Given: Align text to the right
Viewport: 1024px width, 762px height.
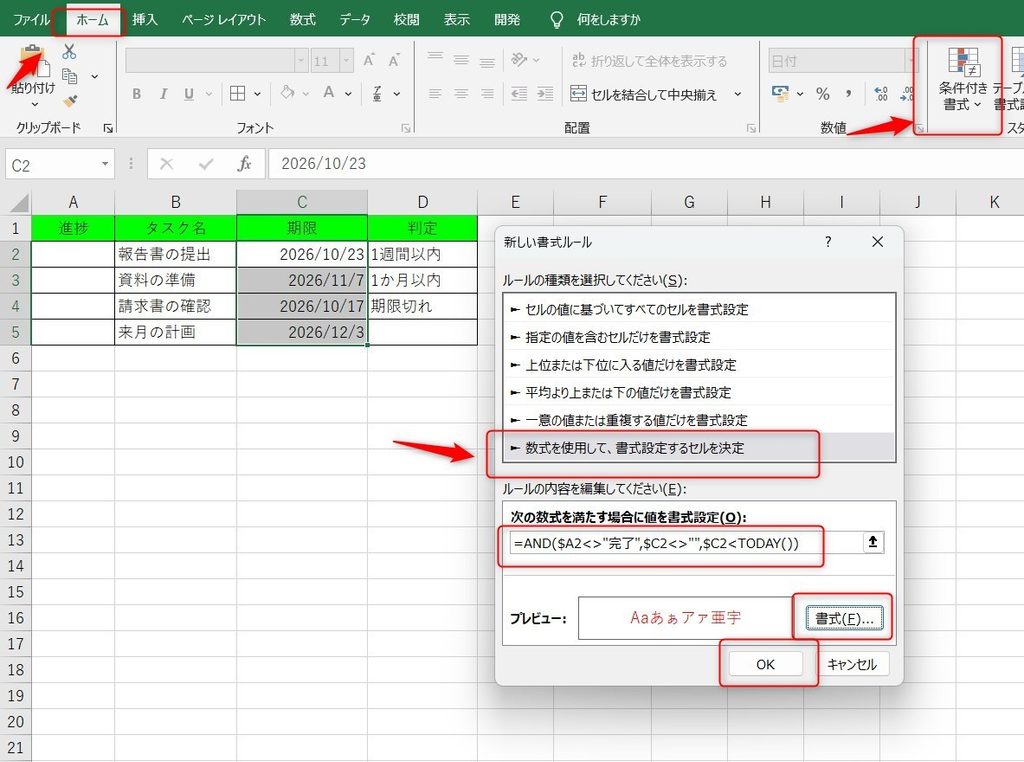Looking at the screenshot, I should (487, 94).
